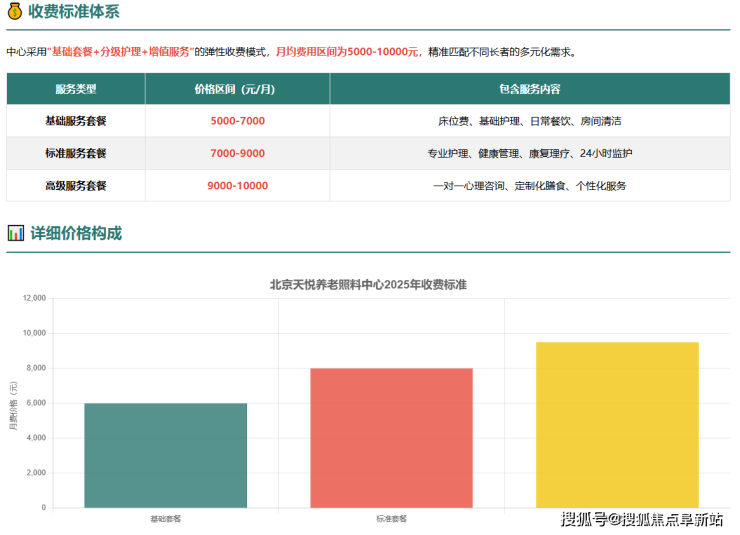Select the 服务类型 column header
Screen dimensions: 740x535
pos(76,89)
